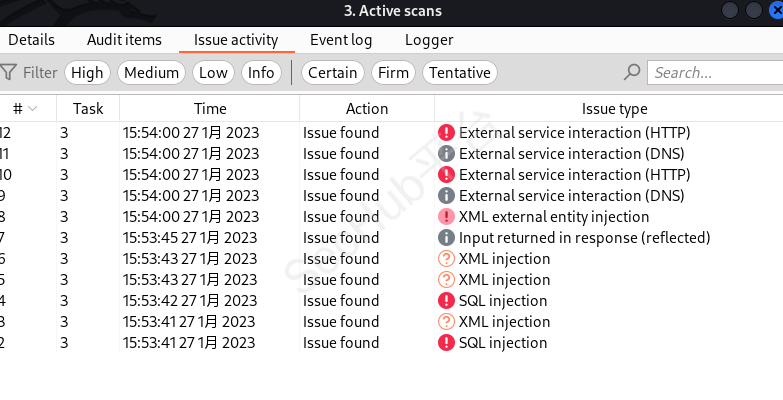Click the Search input field
Image resolution: width=783 pixels, height=400 pixels.
point(714,72)
